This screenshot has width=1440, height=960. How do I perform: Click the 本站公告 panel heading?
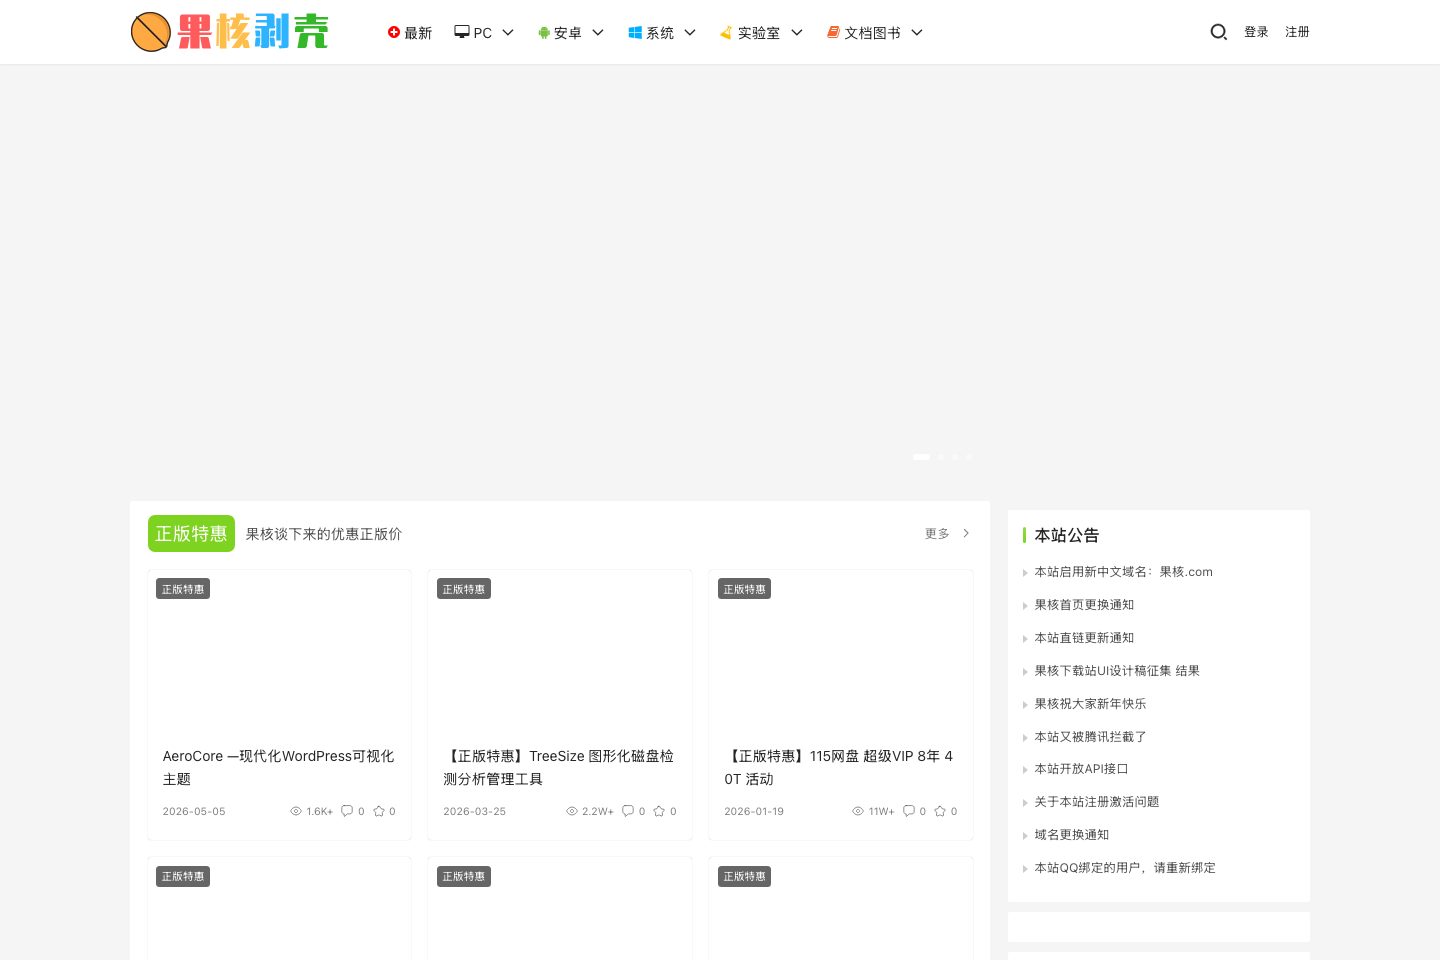pos(1066,535)
